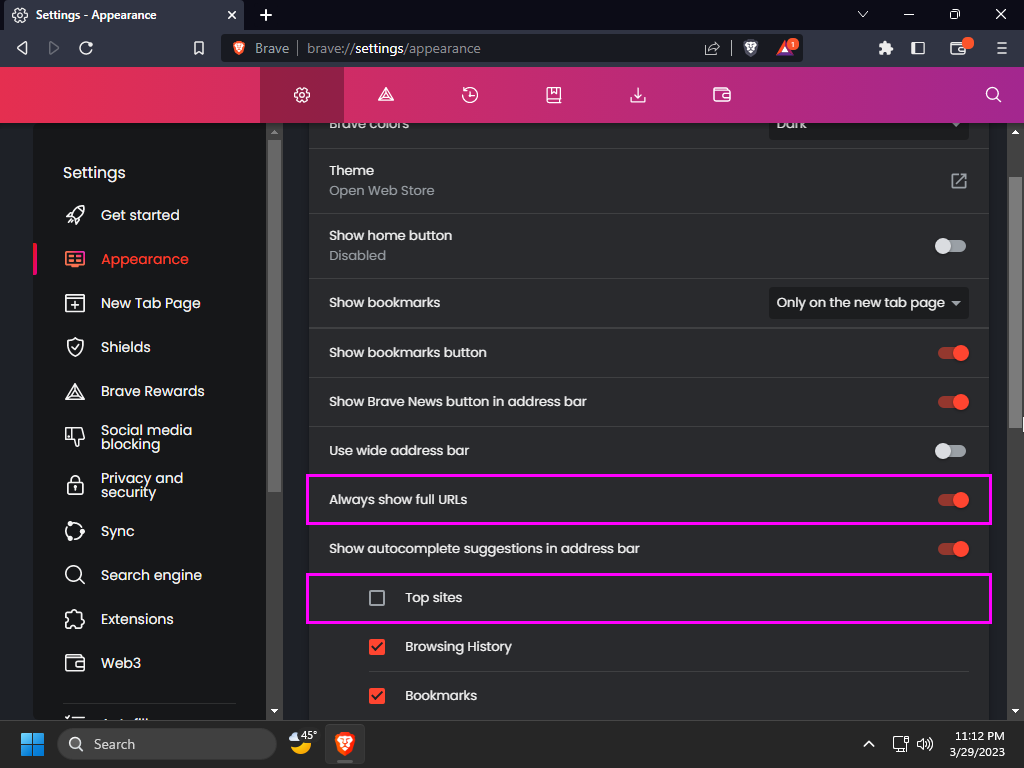Click the main page scroll down arrow
Viewport: 1024px width, 768px height.
1016,711
